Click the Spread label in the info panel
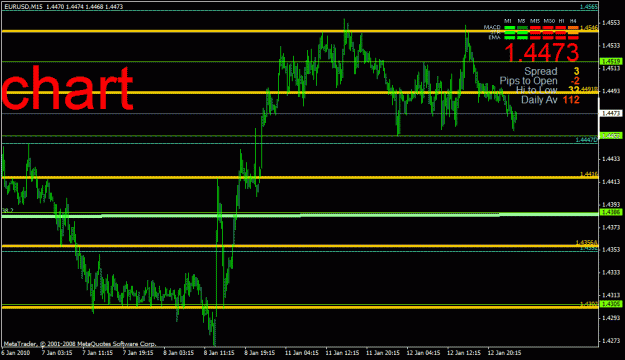This screenshot has height=360, width=625. [x=540, y=71]
